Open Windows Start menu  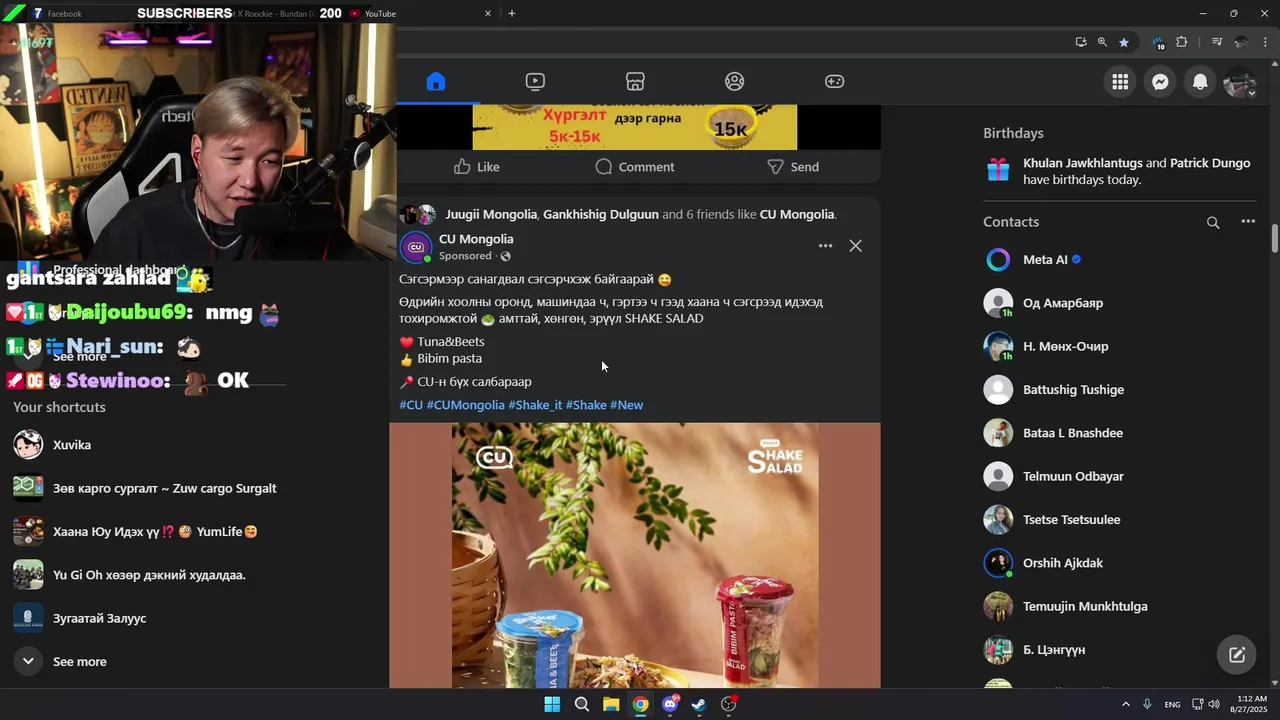click(552, 705)
